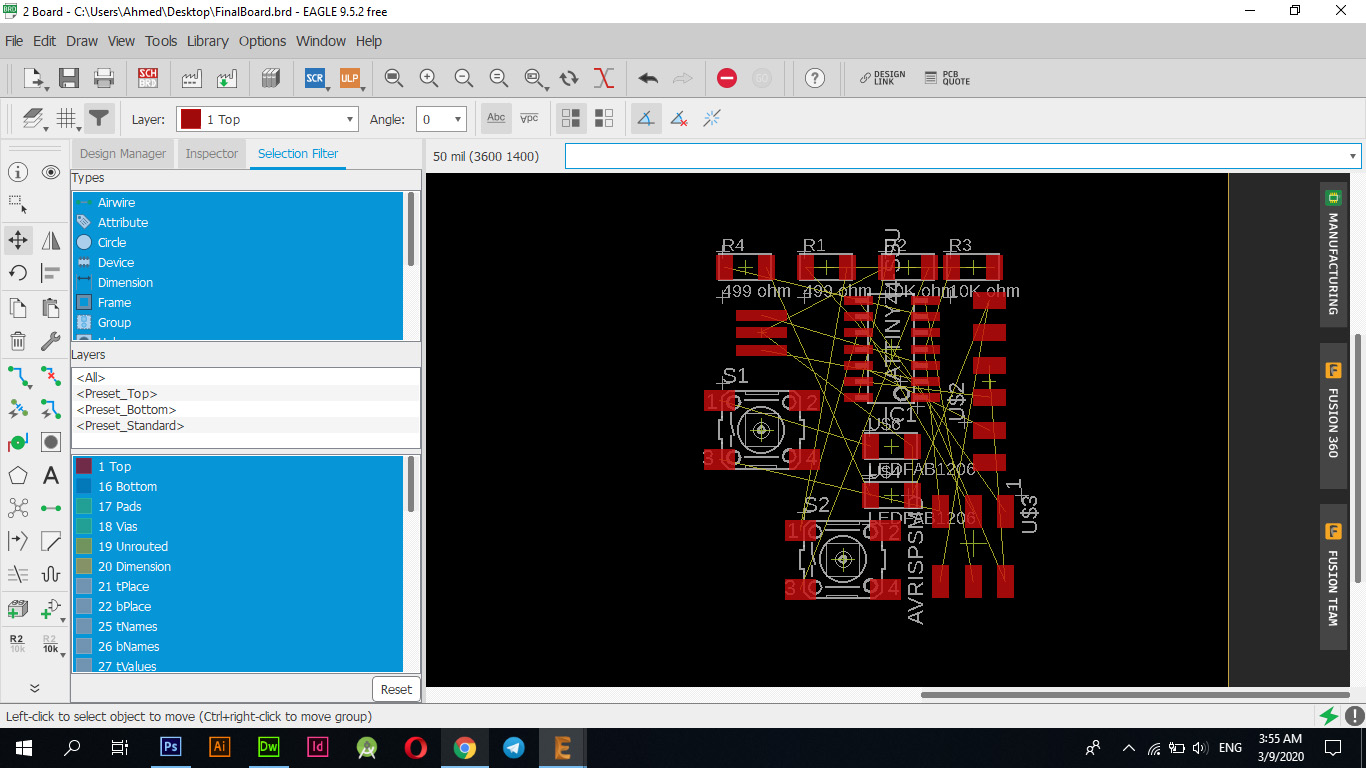Select the Polygon tool
Image resolution: width=1366 pixels, height=768 pixels.
[x=18, y=475]
